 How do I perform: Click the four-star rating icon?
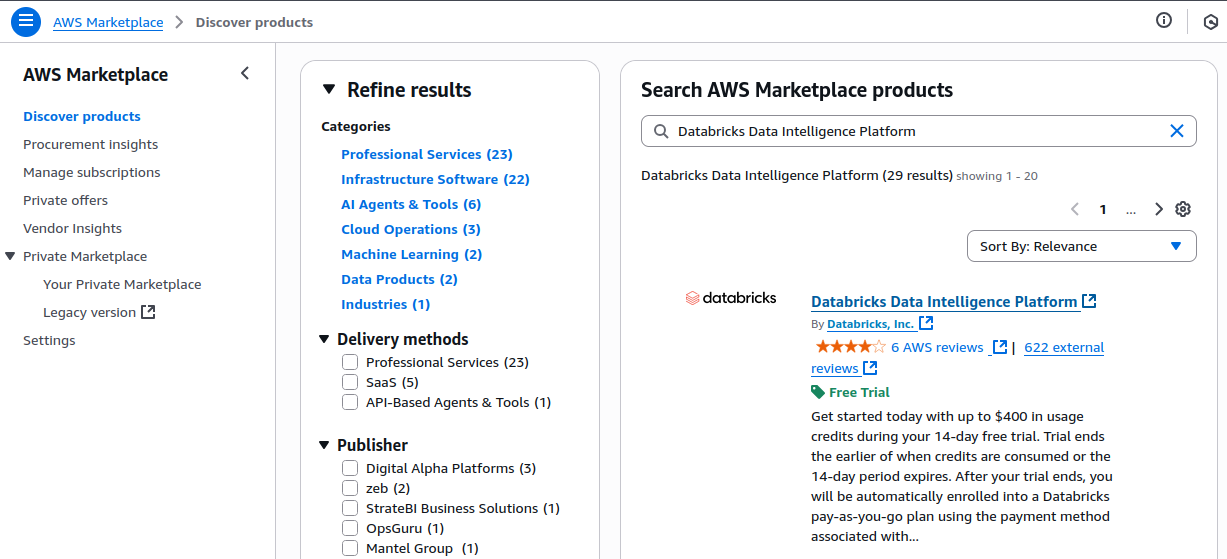coord(849,347)
